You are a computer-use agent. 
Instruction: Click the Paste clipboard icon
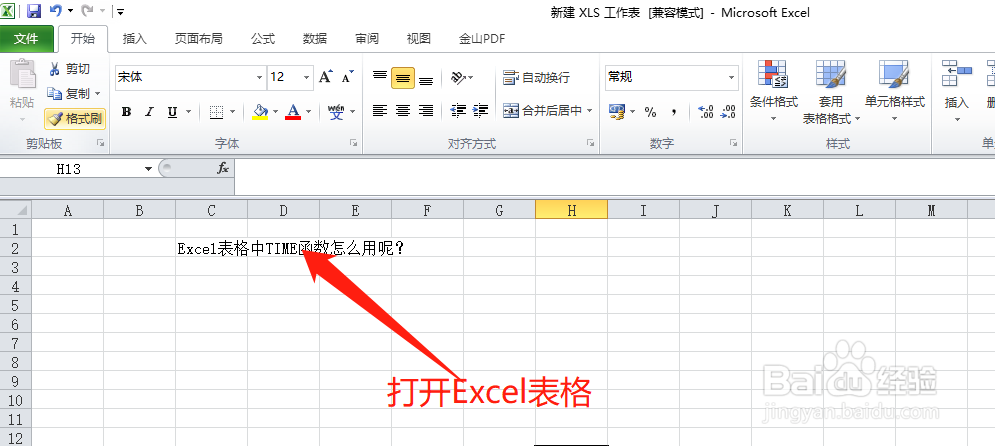pos(22,75)
